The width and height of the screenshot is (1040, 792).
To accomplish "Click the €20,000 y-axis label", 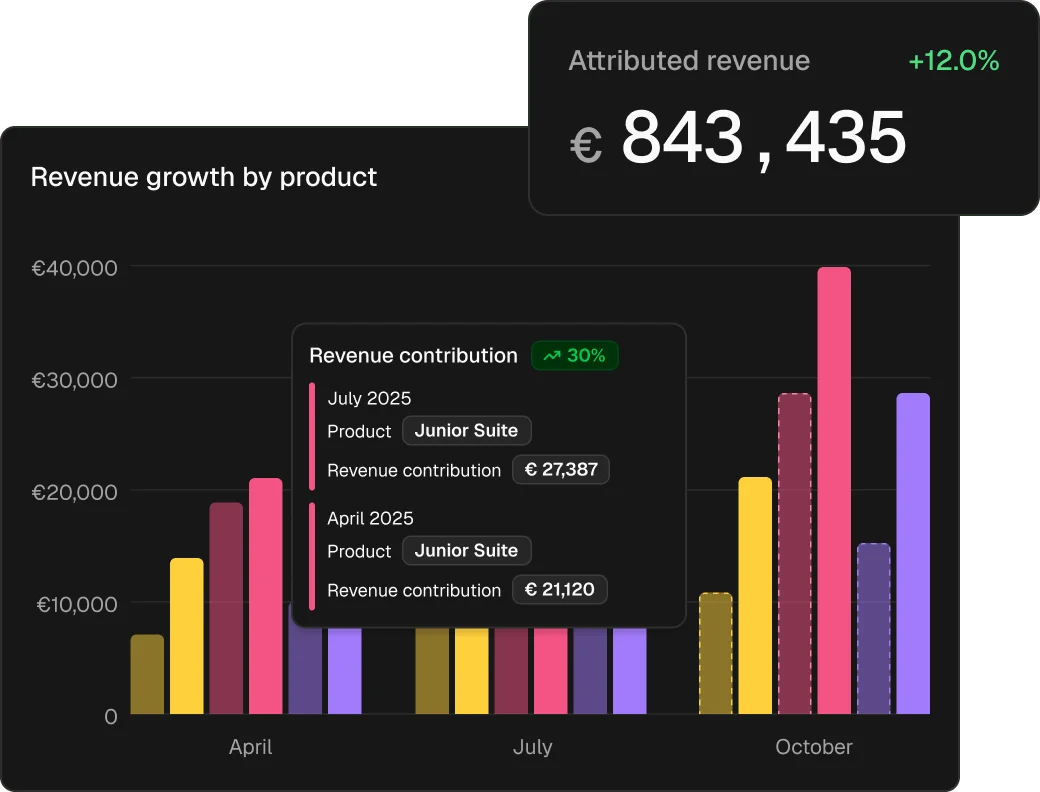I will coord(74,492).
